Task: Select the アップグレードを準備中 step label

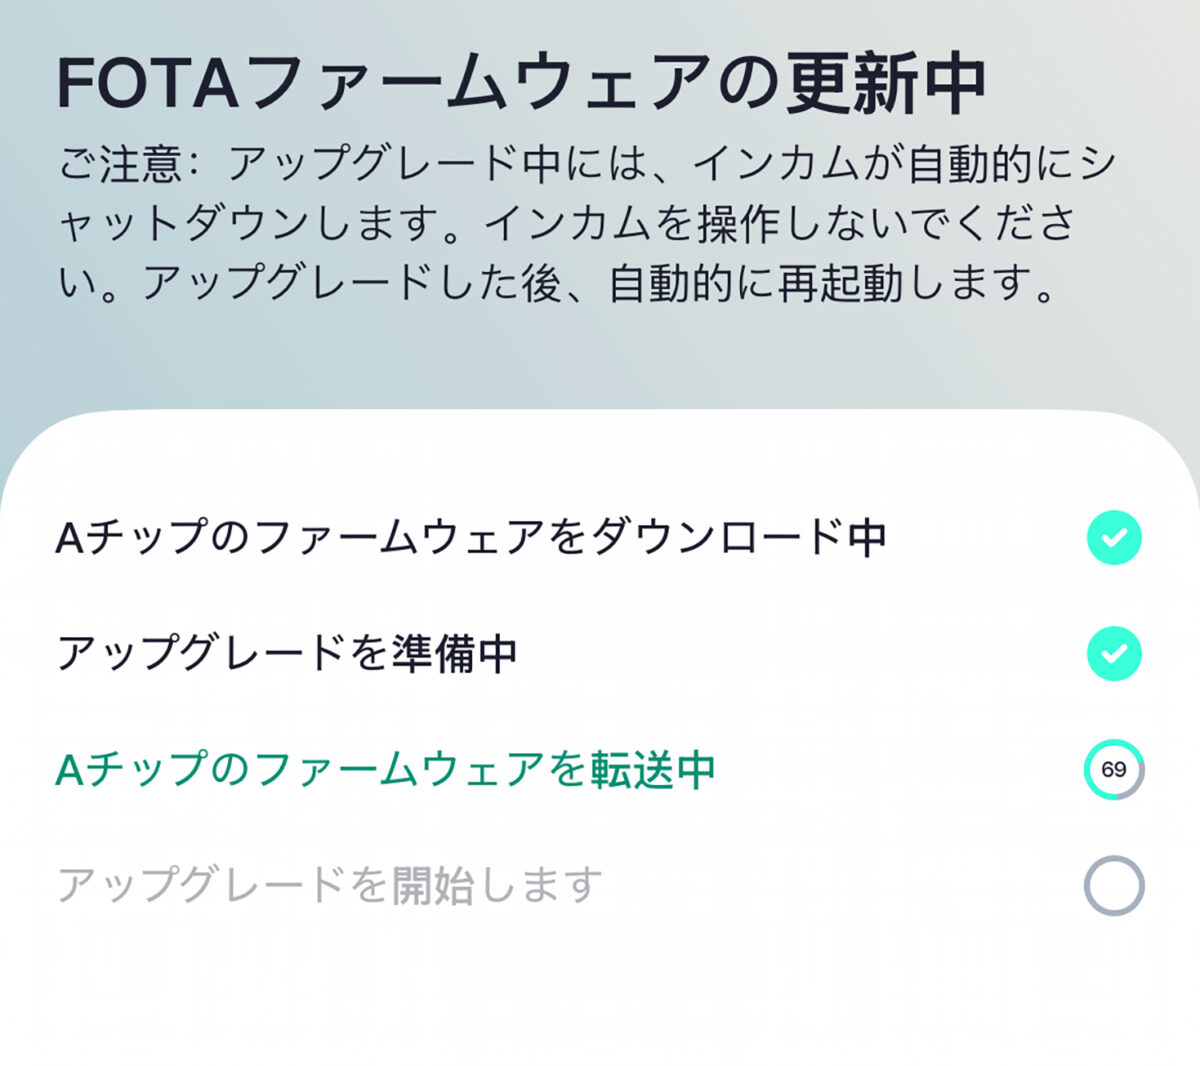Action: (x=287, y=654)
